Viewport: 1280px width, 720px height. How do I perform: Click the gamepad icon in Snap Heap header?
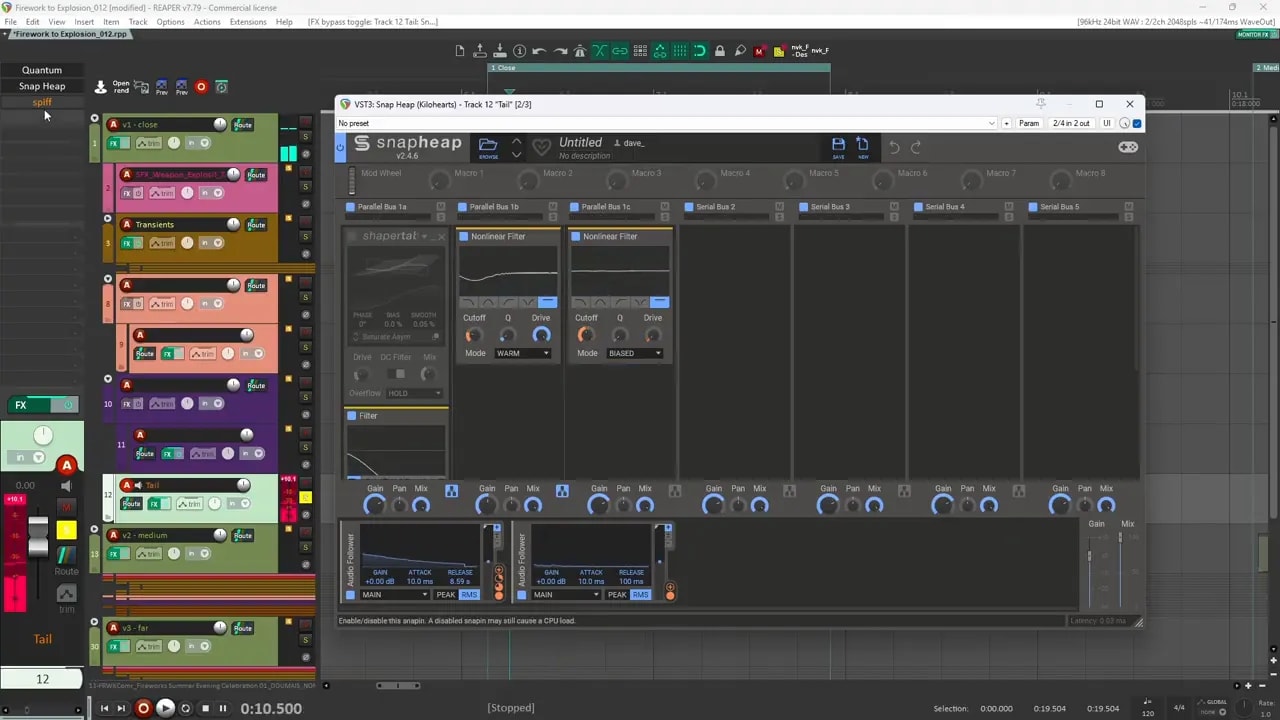pyautogui.click(x=1127, y=147)
